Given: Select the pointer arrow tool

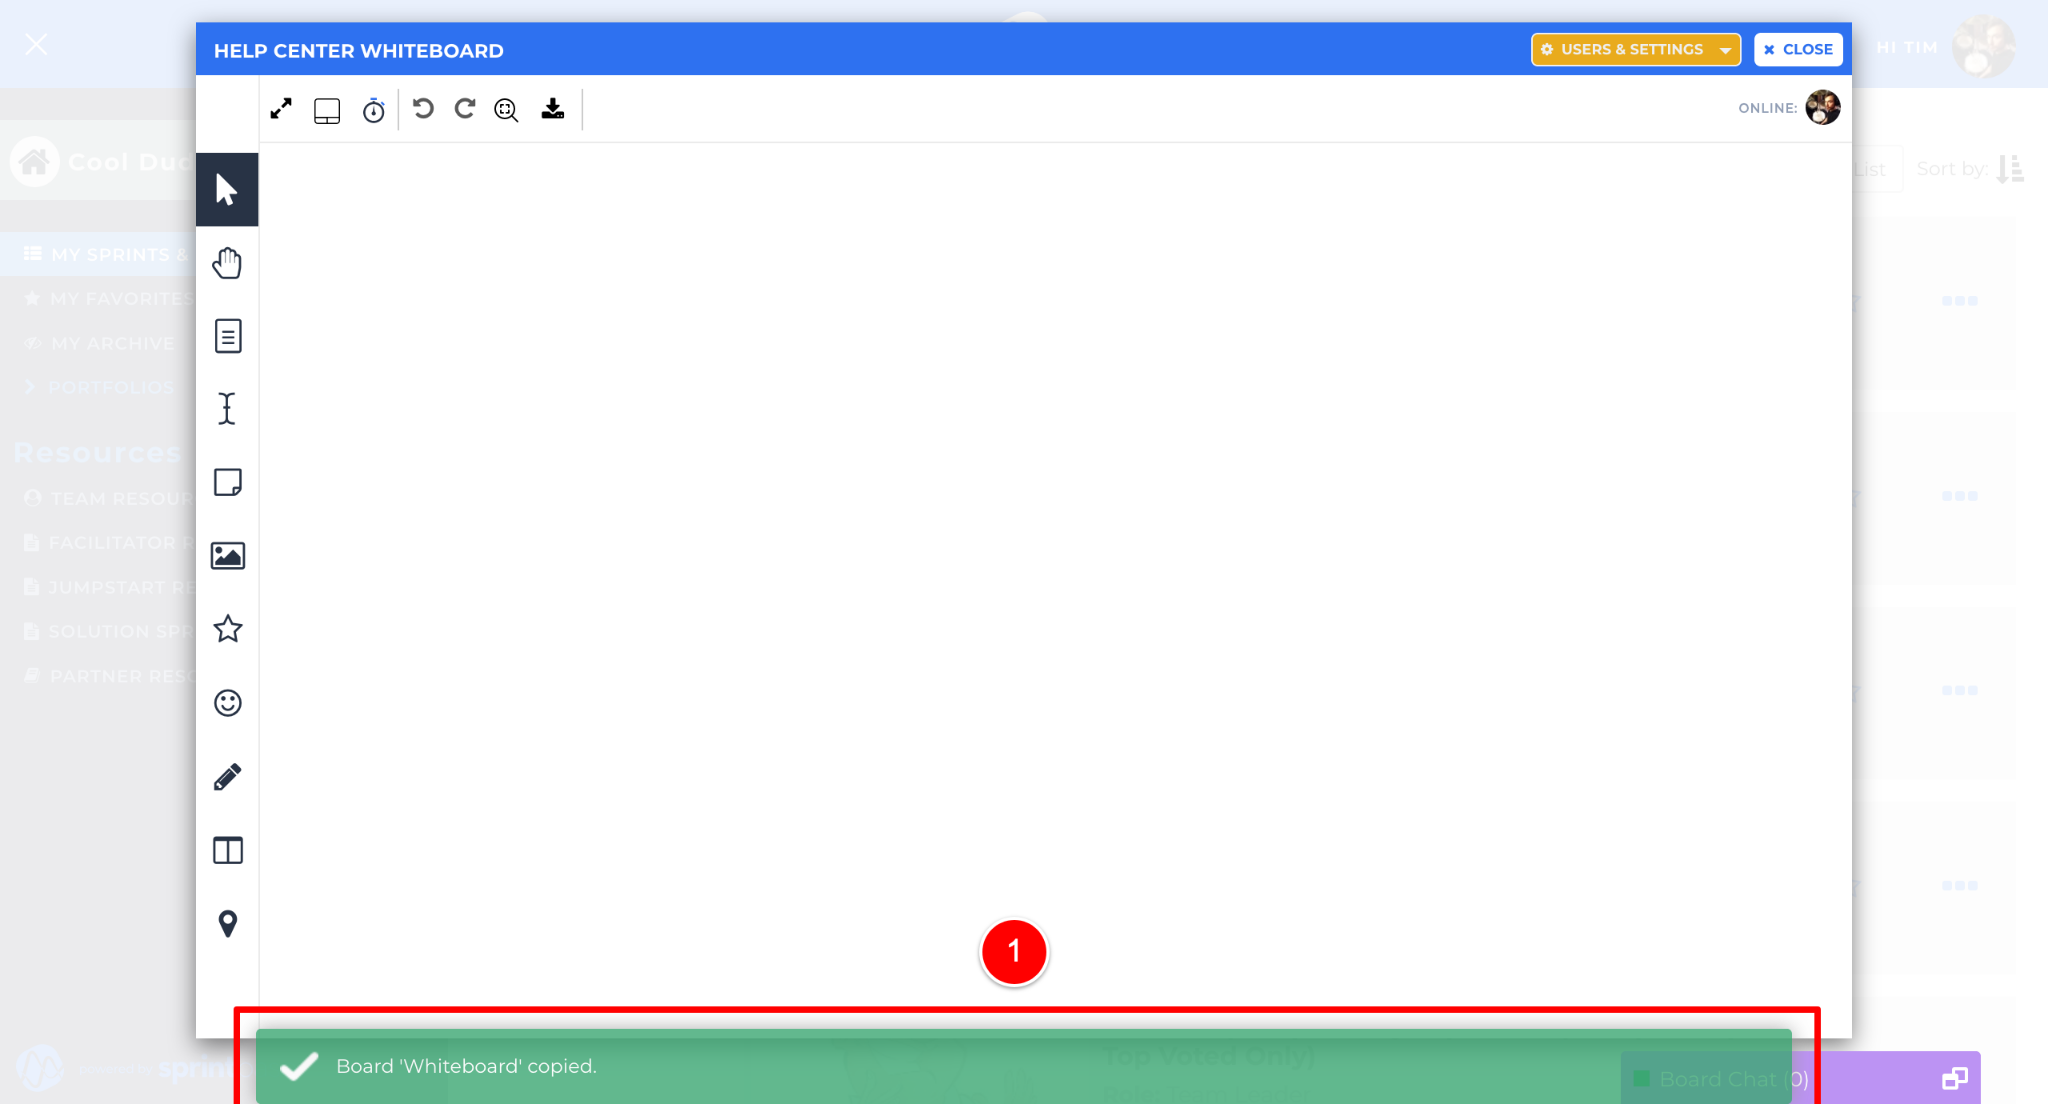Looking at the screenshot, I should pos(227,189).
